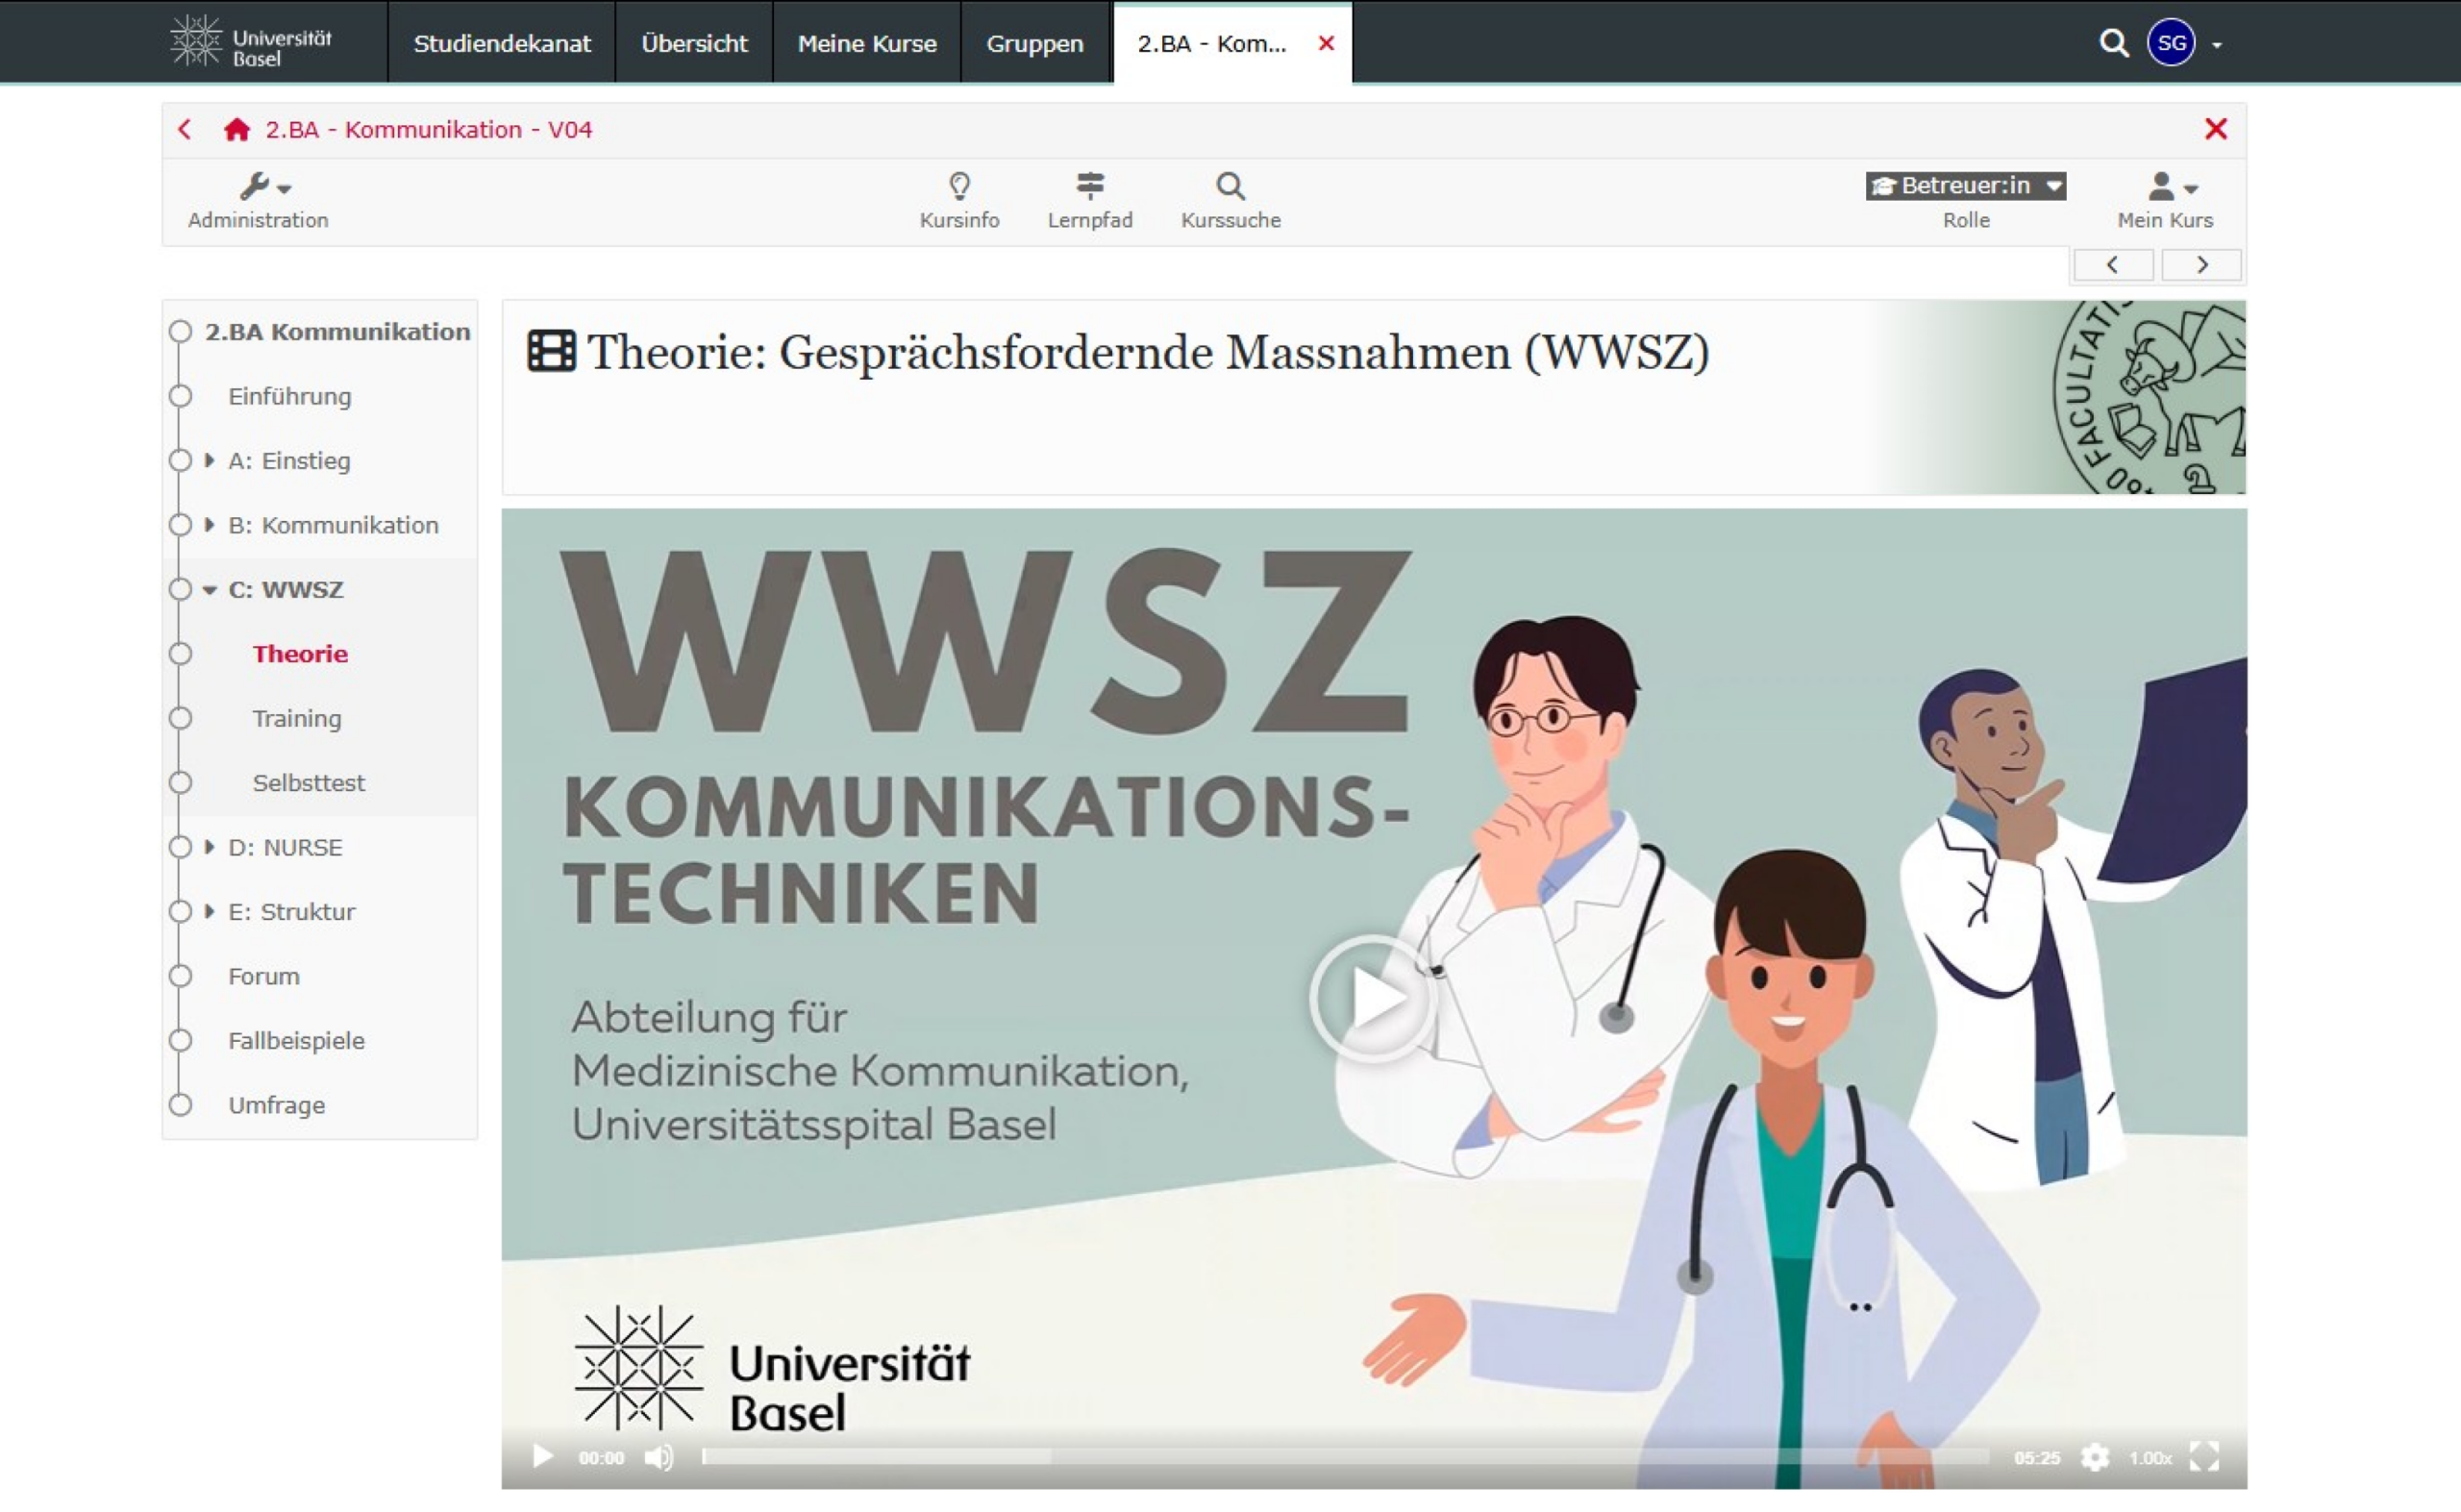
Task: Go back with the red breadcrumb arrow
Action: point(185,129)
